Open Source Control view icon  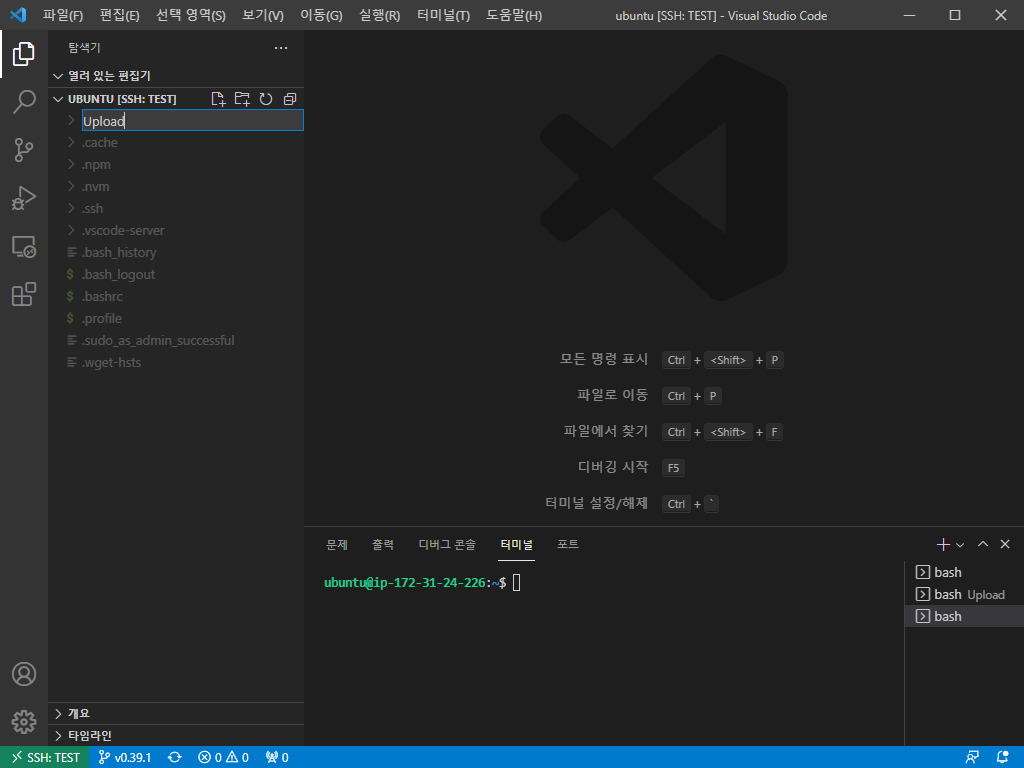click(x=24, y=150)
